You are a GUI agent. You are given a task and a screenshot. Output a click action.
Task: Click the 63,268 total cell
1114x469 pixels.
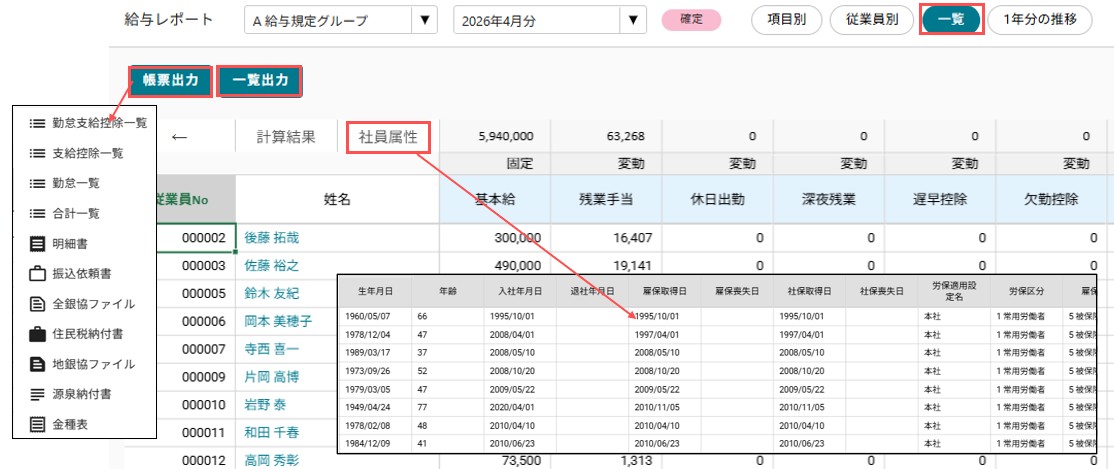coord(606,136)
